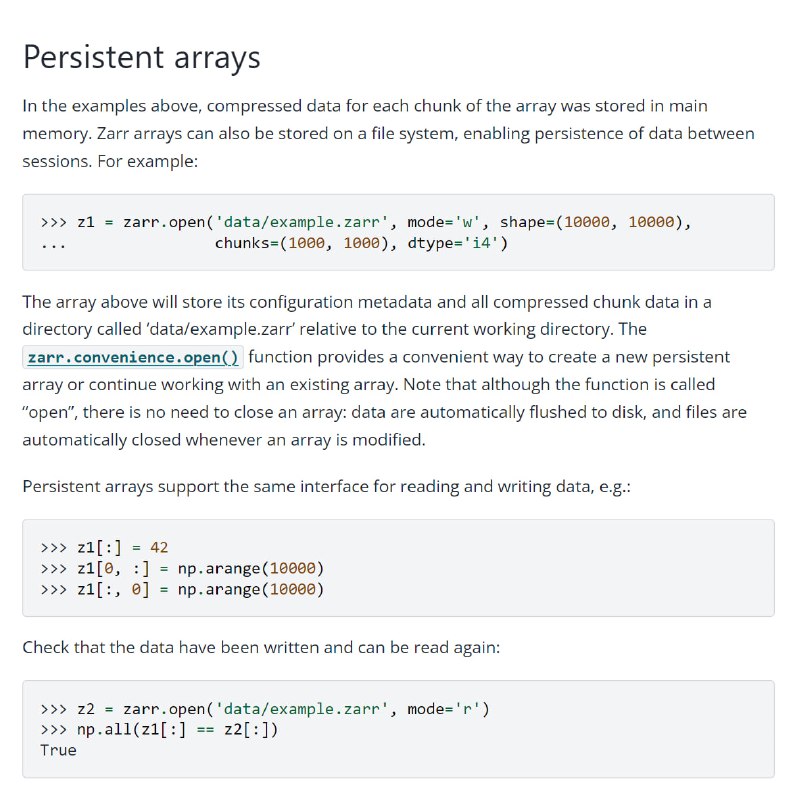The width and height of the screenshot is (793, 800).
Task: Click the 'Persistent arrays support the same interface' sentence
Action: (x=327, y=486)
